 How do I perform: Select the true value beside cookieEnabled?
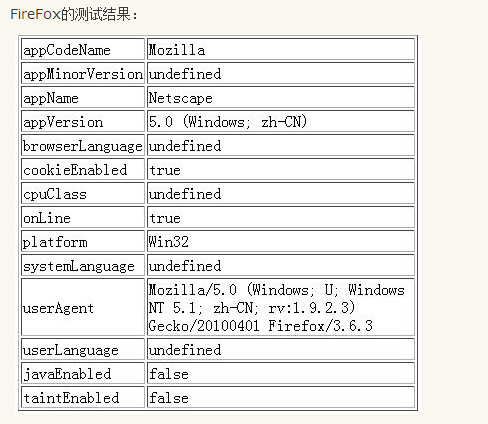[x=281, y=170]
